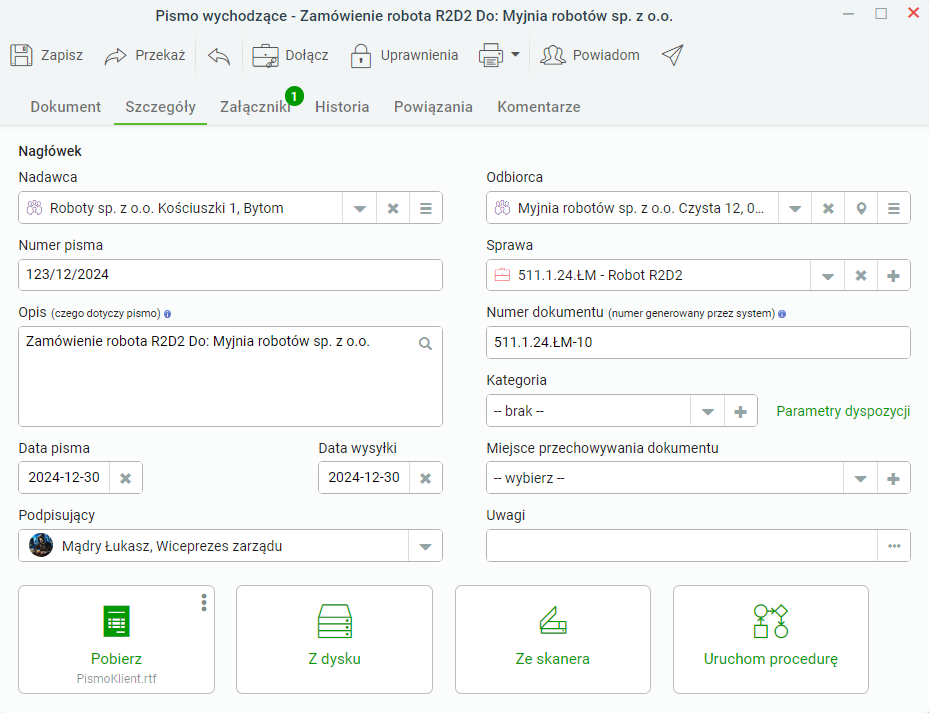The width and height of the screenshot is (929, 713).
Task: Click the Ze skanera button
Action: pyautogui.click(x=553, y=640)
